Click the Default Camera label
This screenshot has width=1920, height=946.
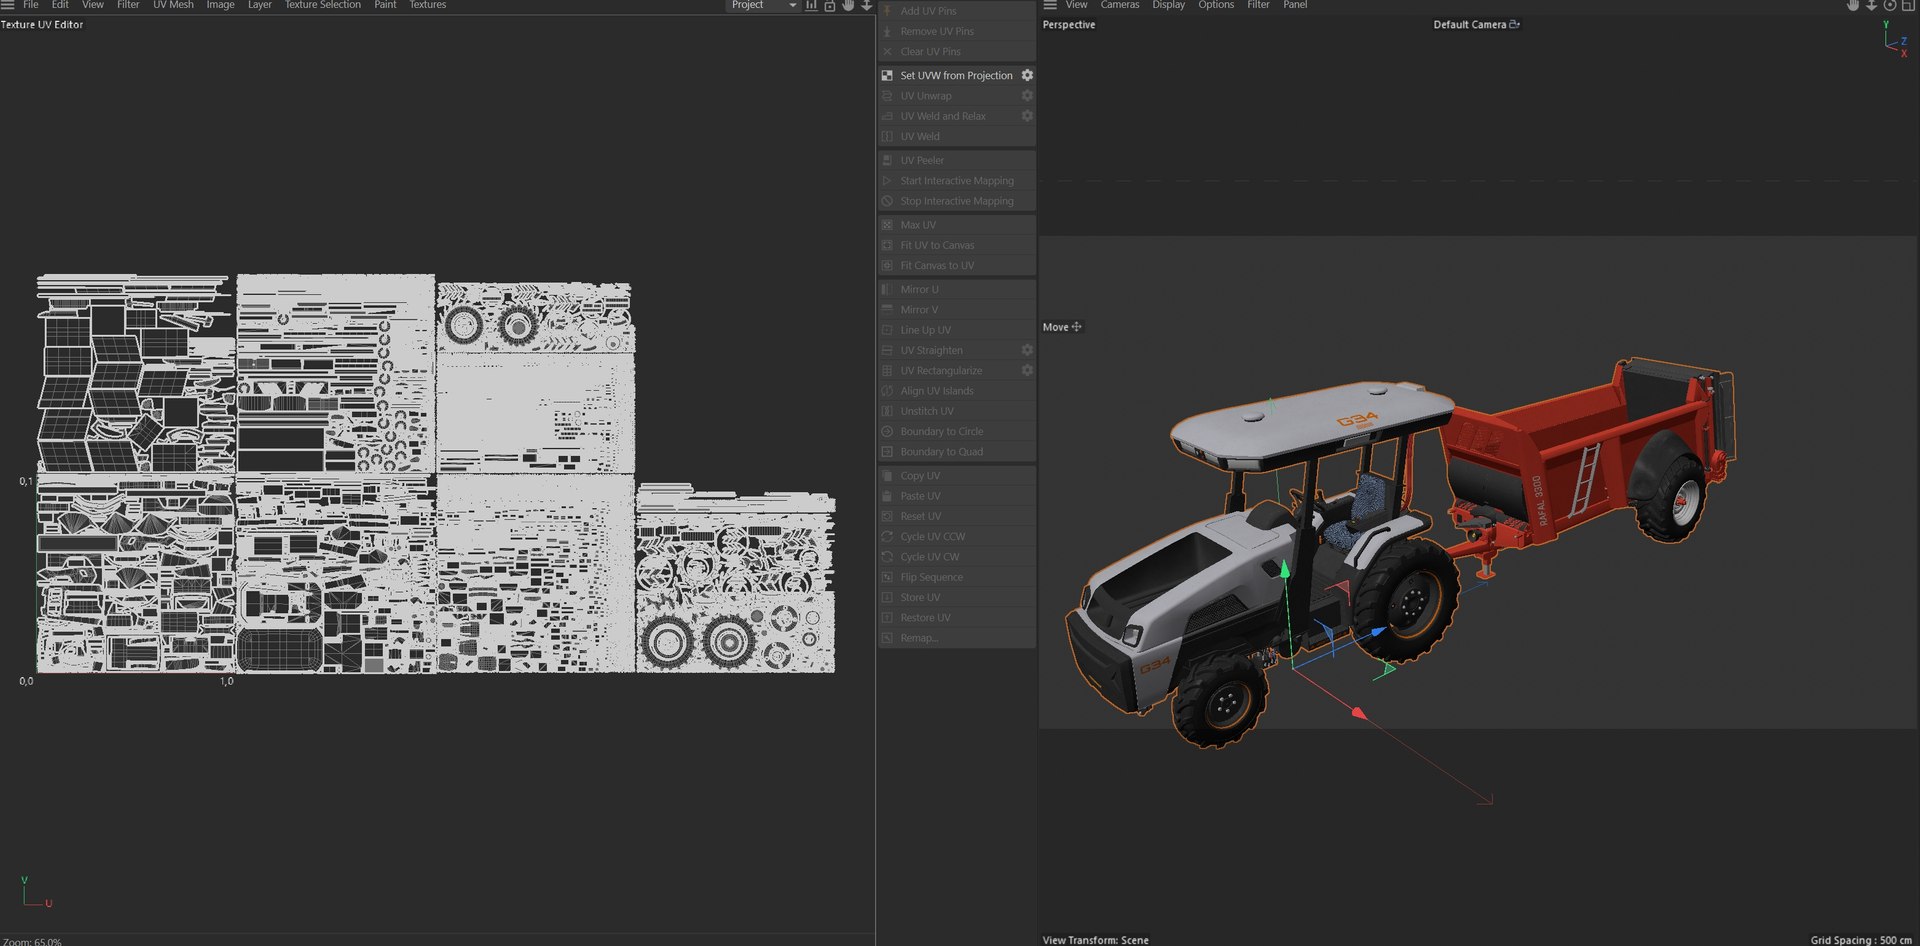click(x=1469, y=24)
